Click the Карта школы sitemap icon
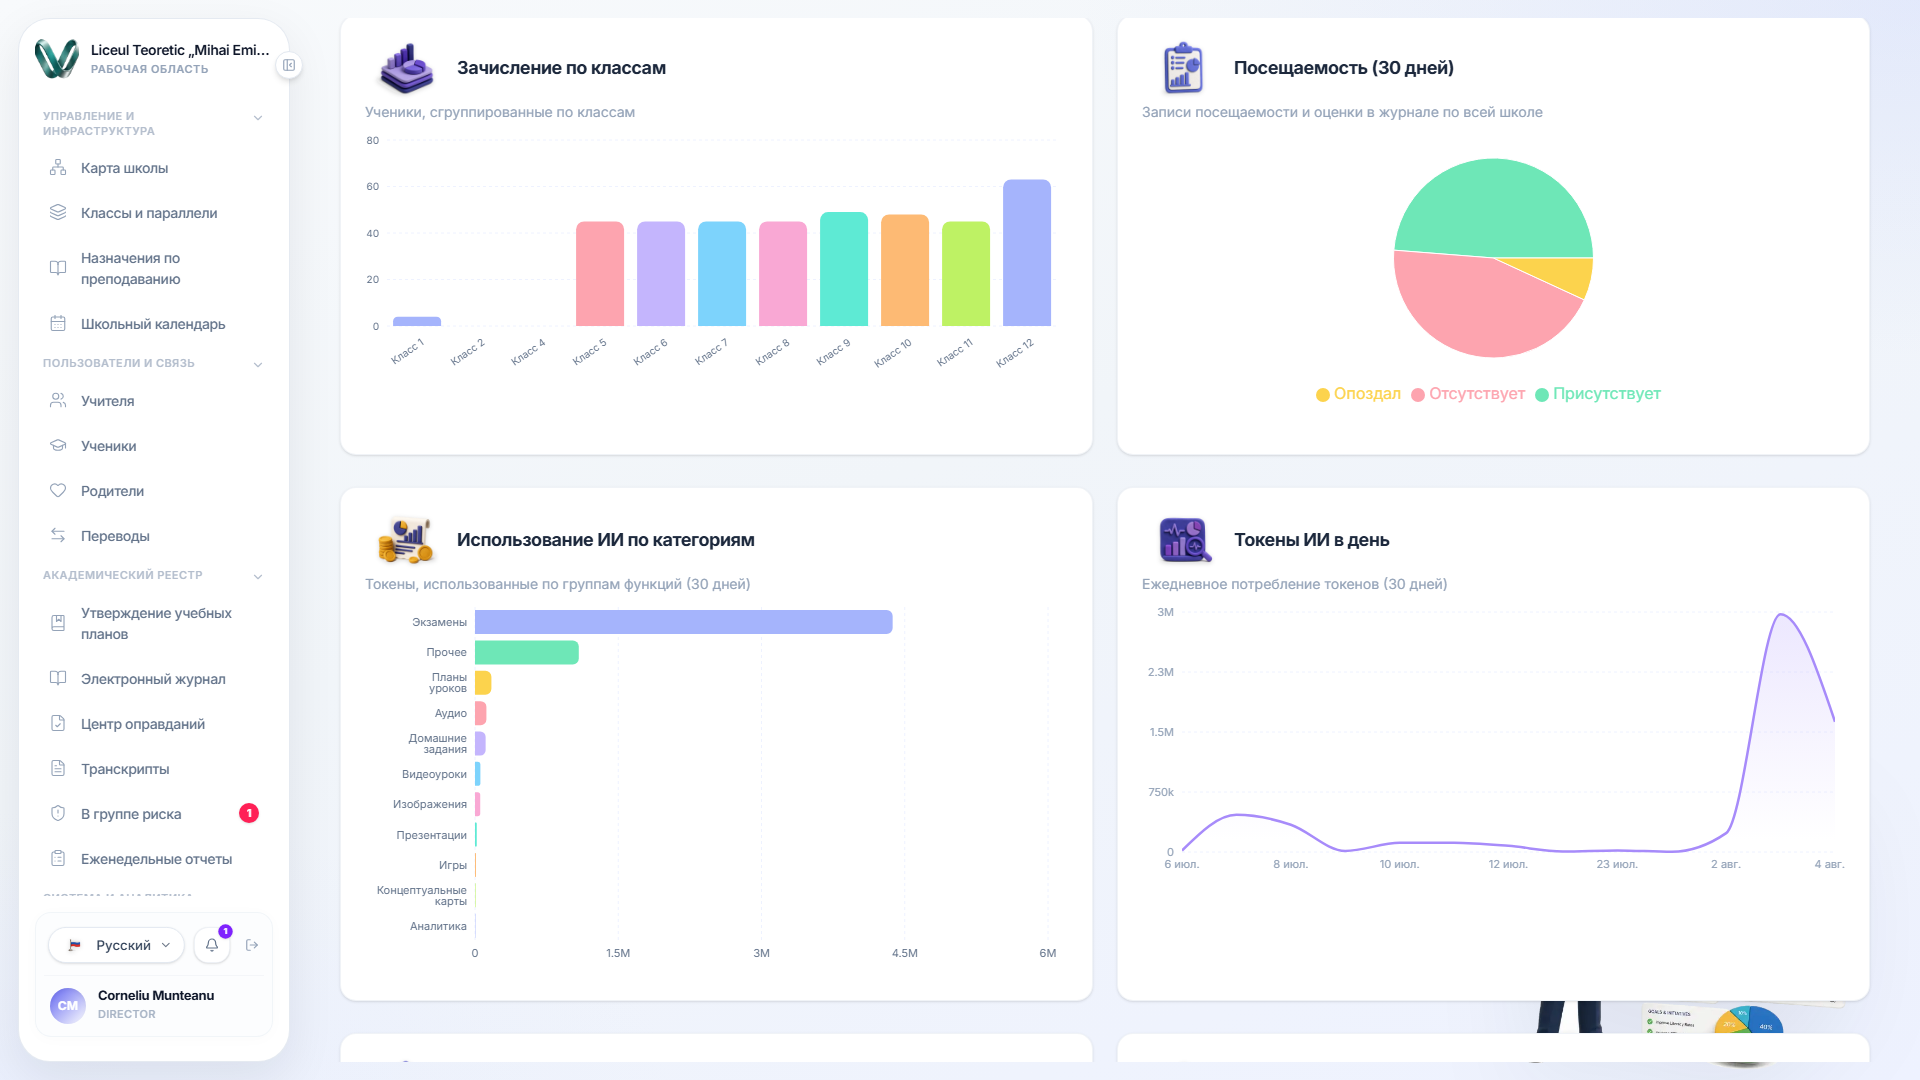1920x1080 pixels. pyautogui.click(x=58, y=168)
